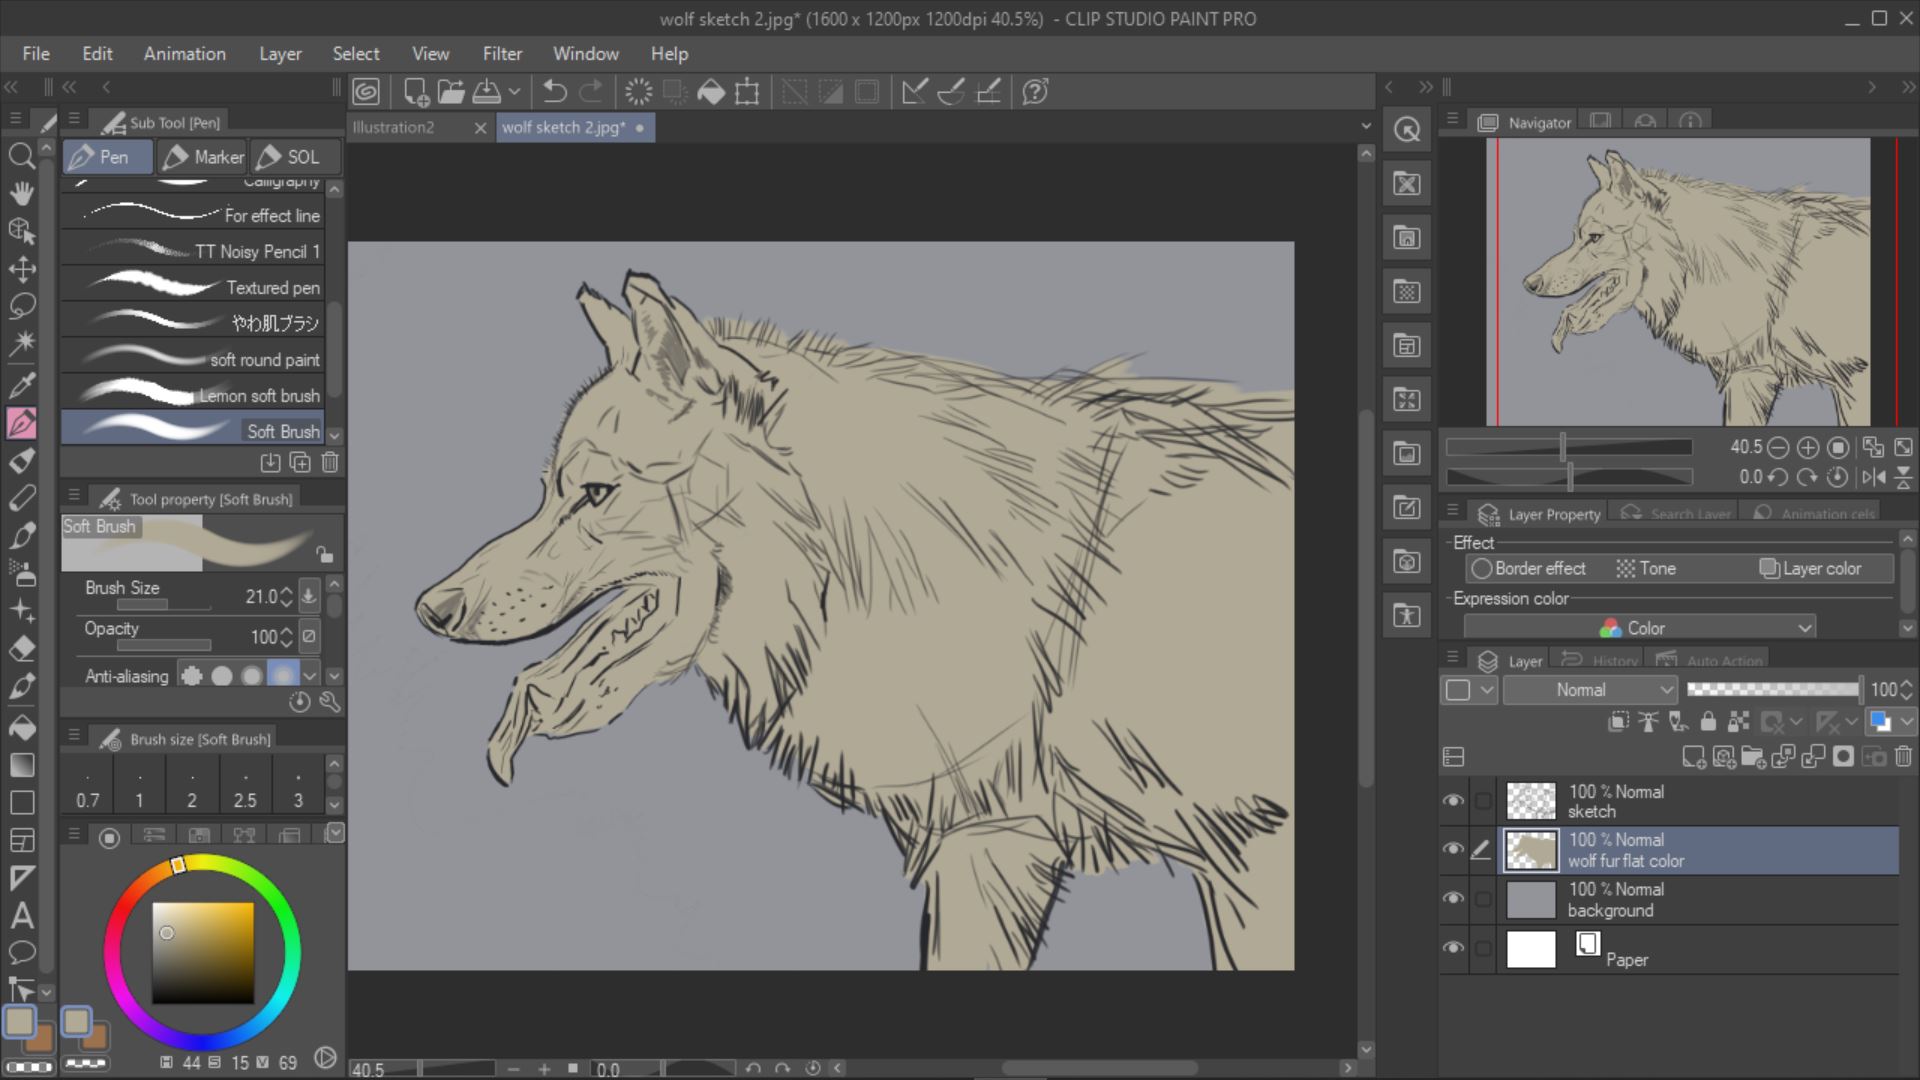The width and height of the screenshot is (1920, 1080).
Task: Delete the selected sub tool with trash icon
Action: [x=330, y=462]
